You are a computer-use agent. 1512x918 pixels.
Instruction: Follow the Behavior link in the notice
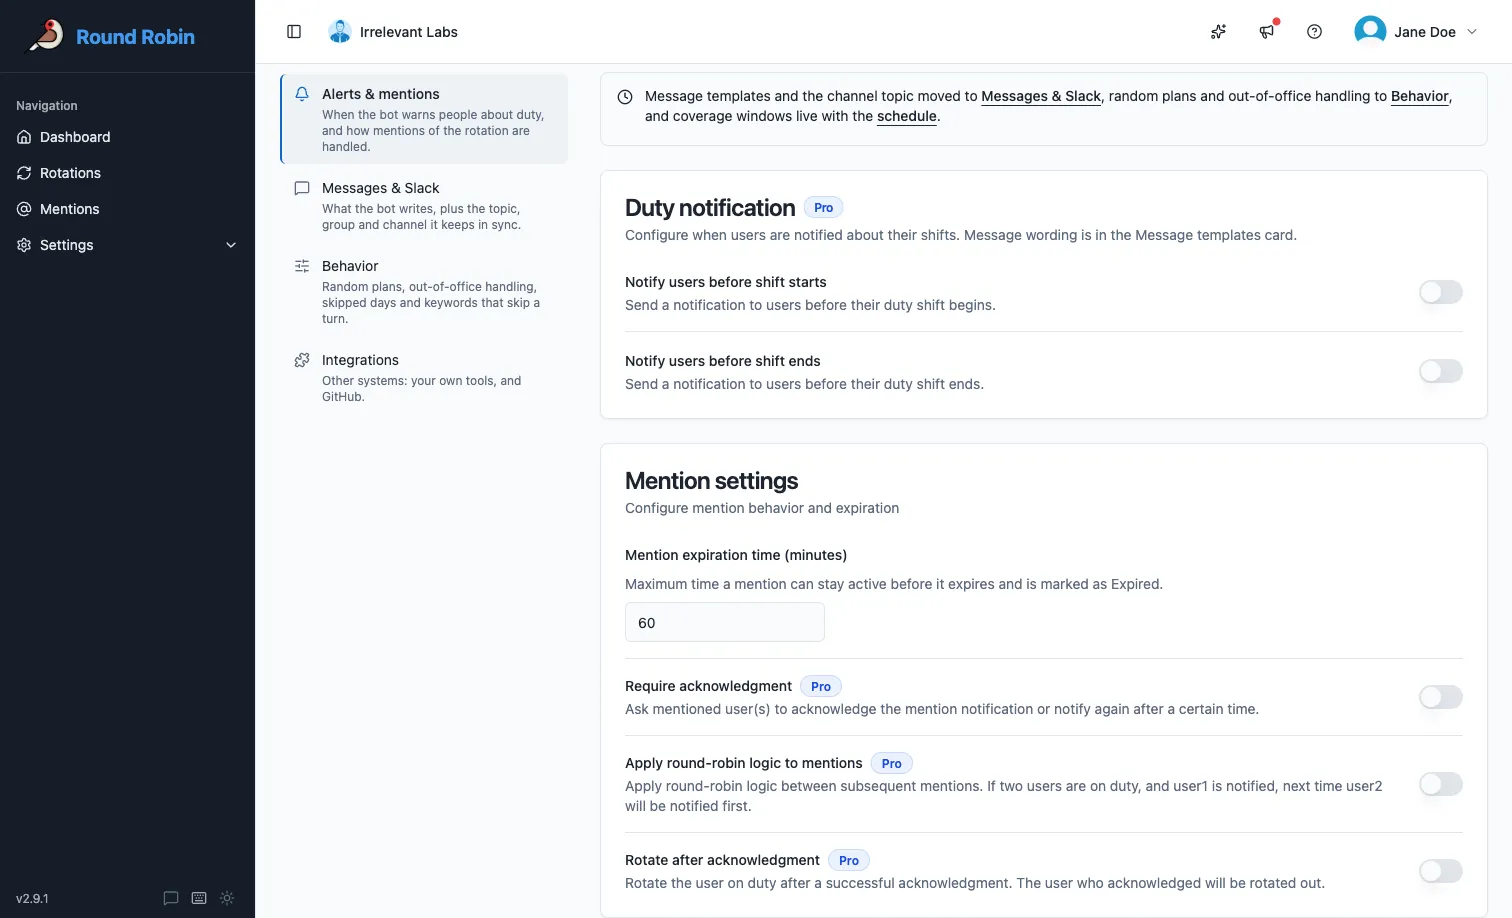tap(1420, 96)
